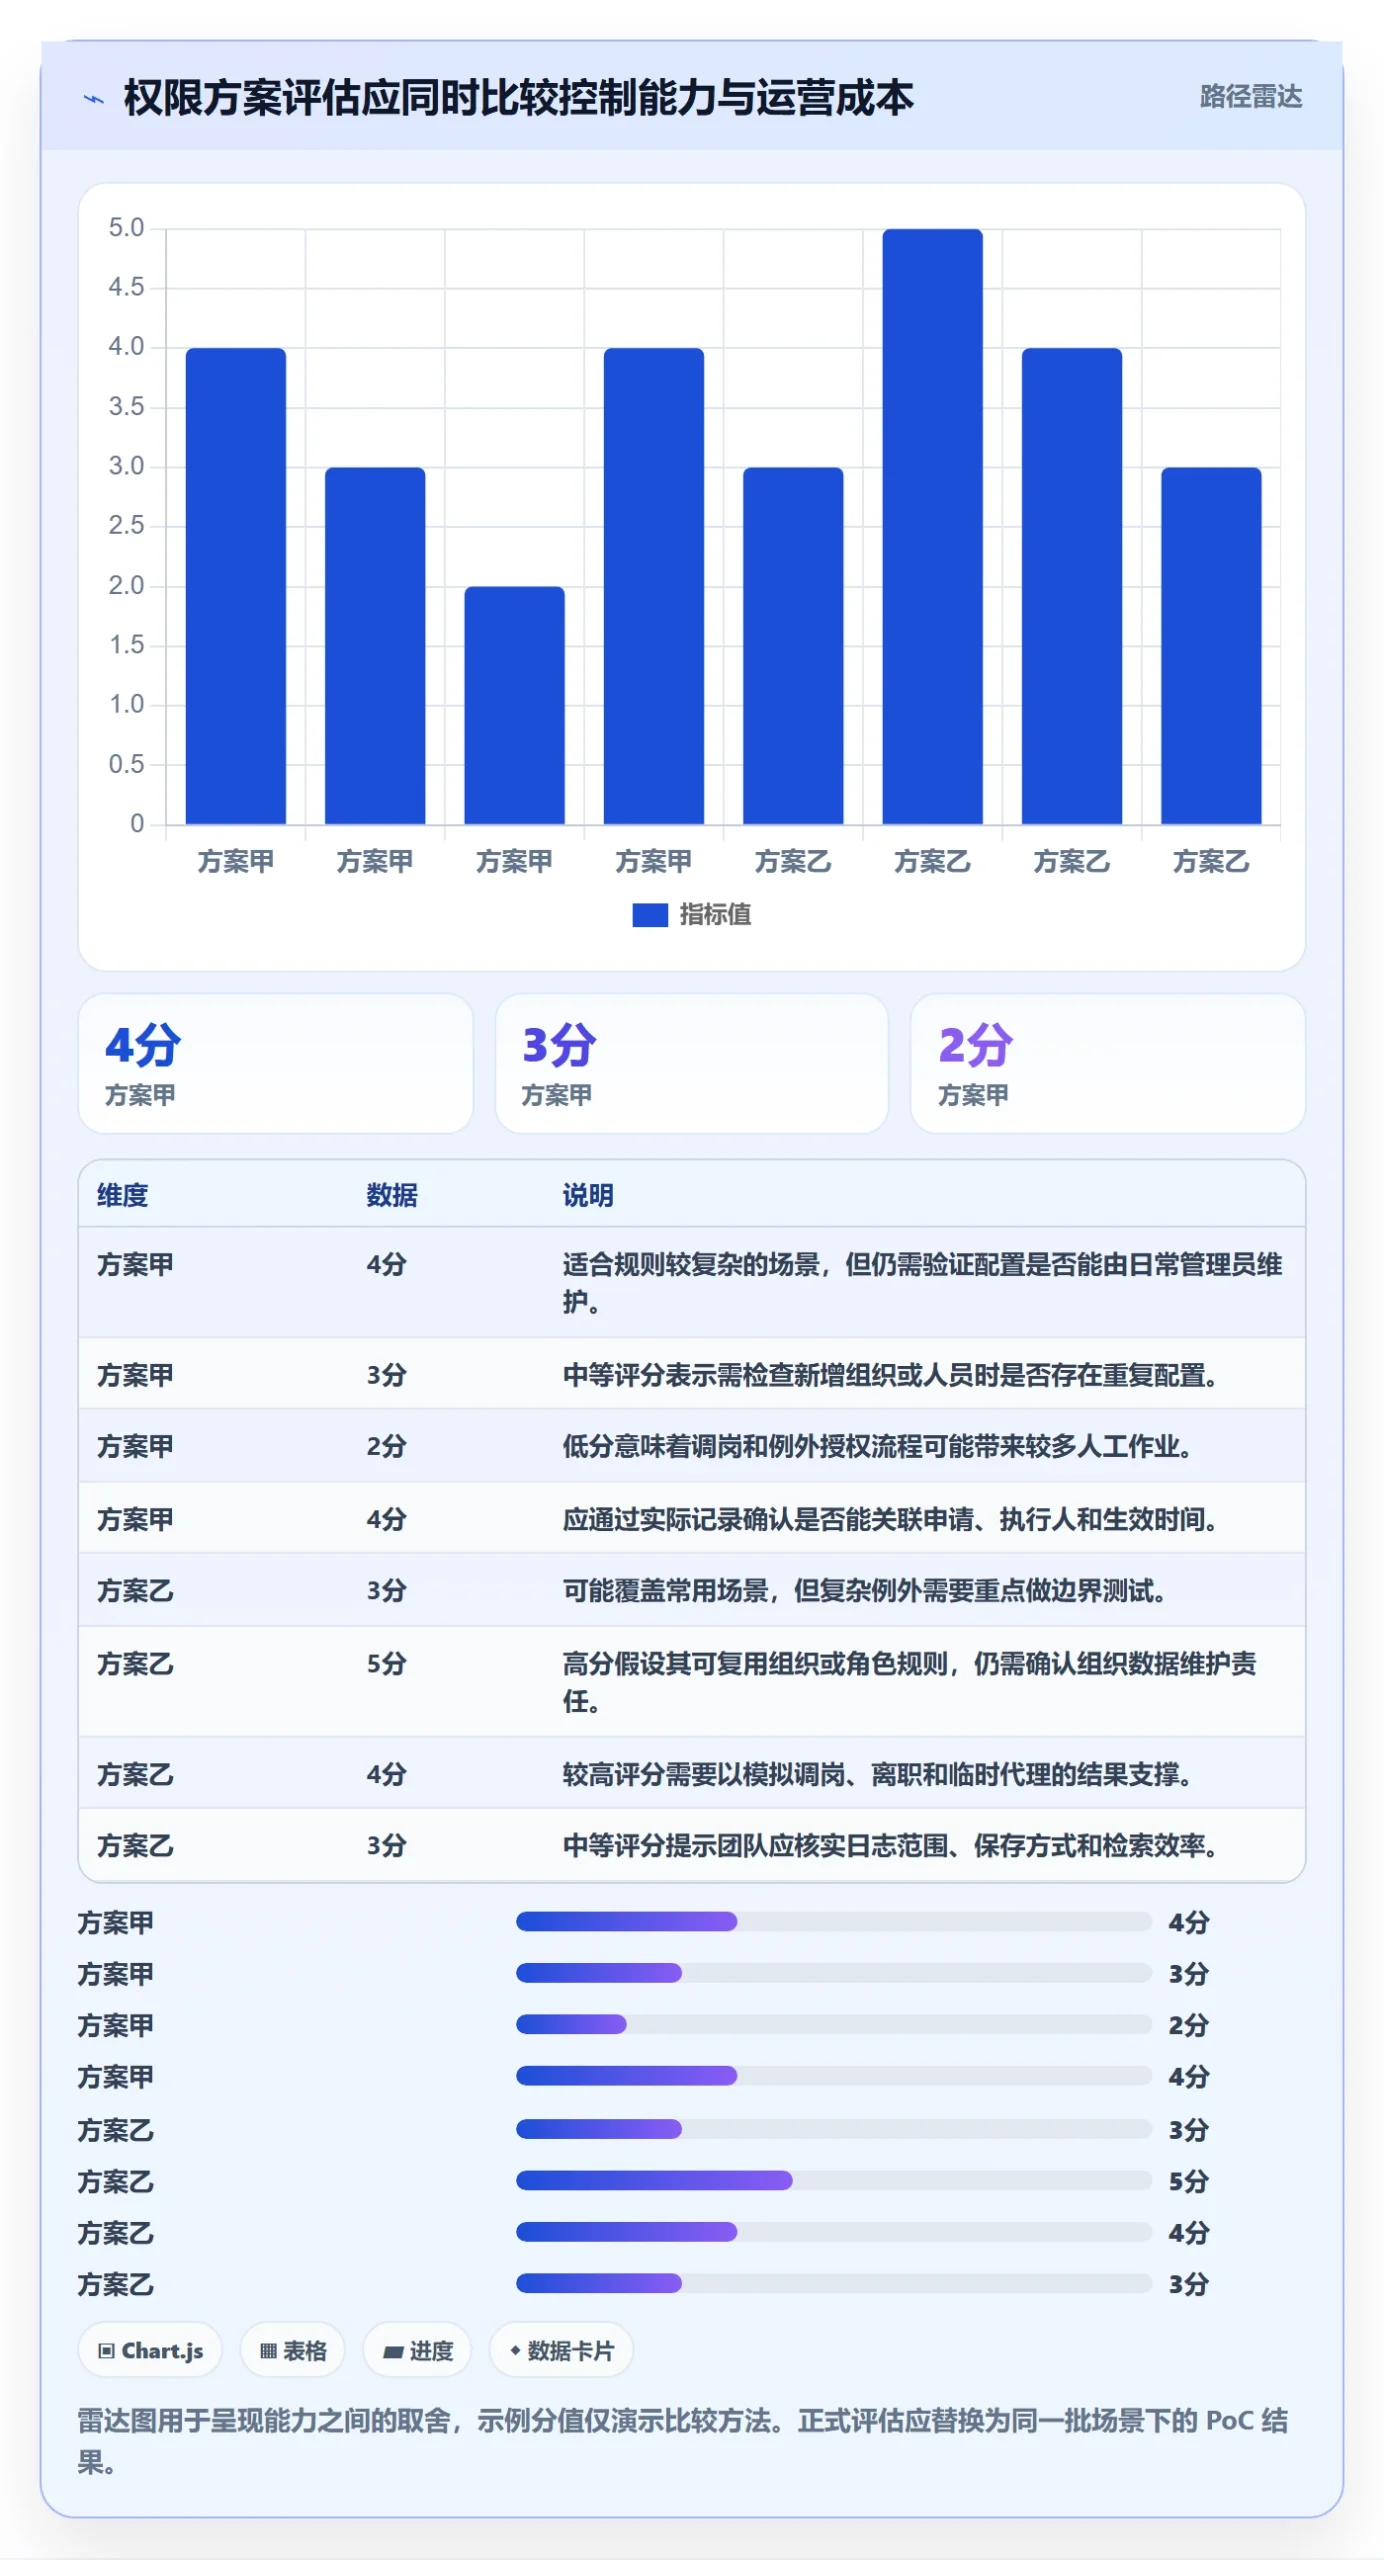Click the 路径雷达 label in the header
1384x2560 pixels.
(1250, 97)
